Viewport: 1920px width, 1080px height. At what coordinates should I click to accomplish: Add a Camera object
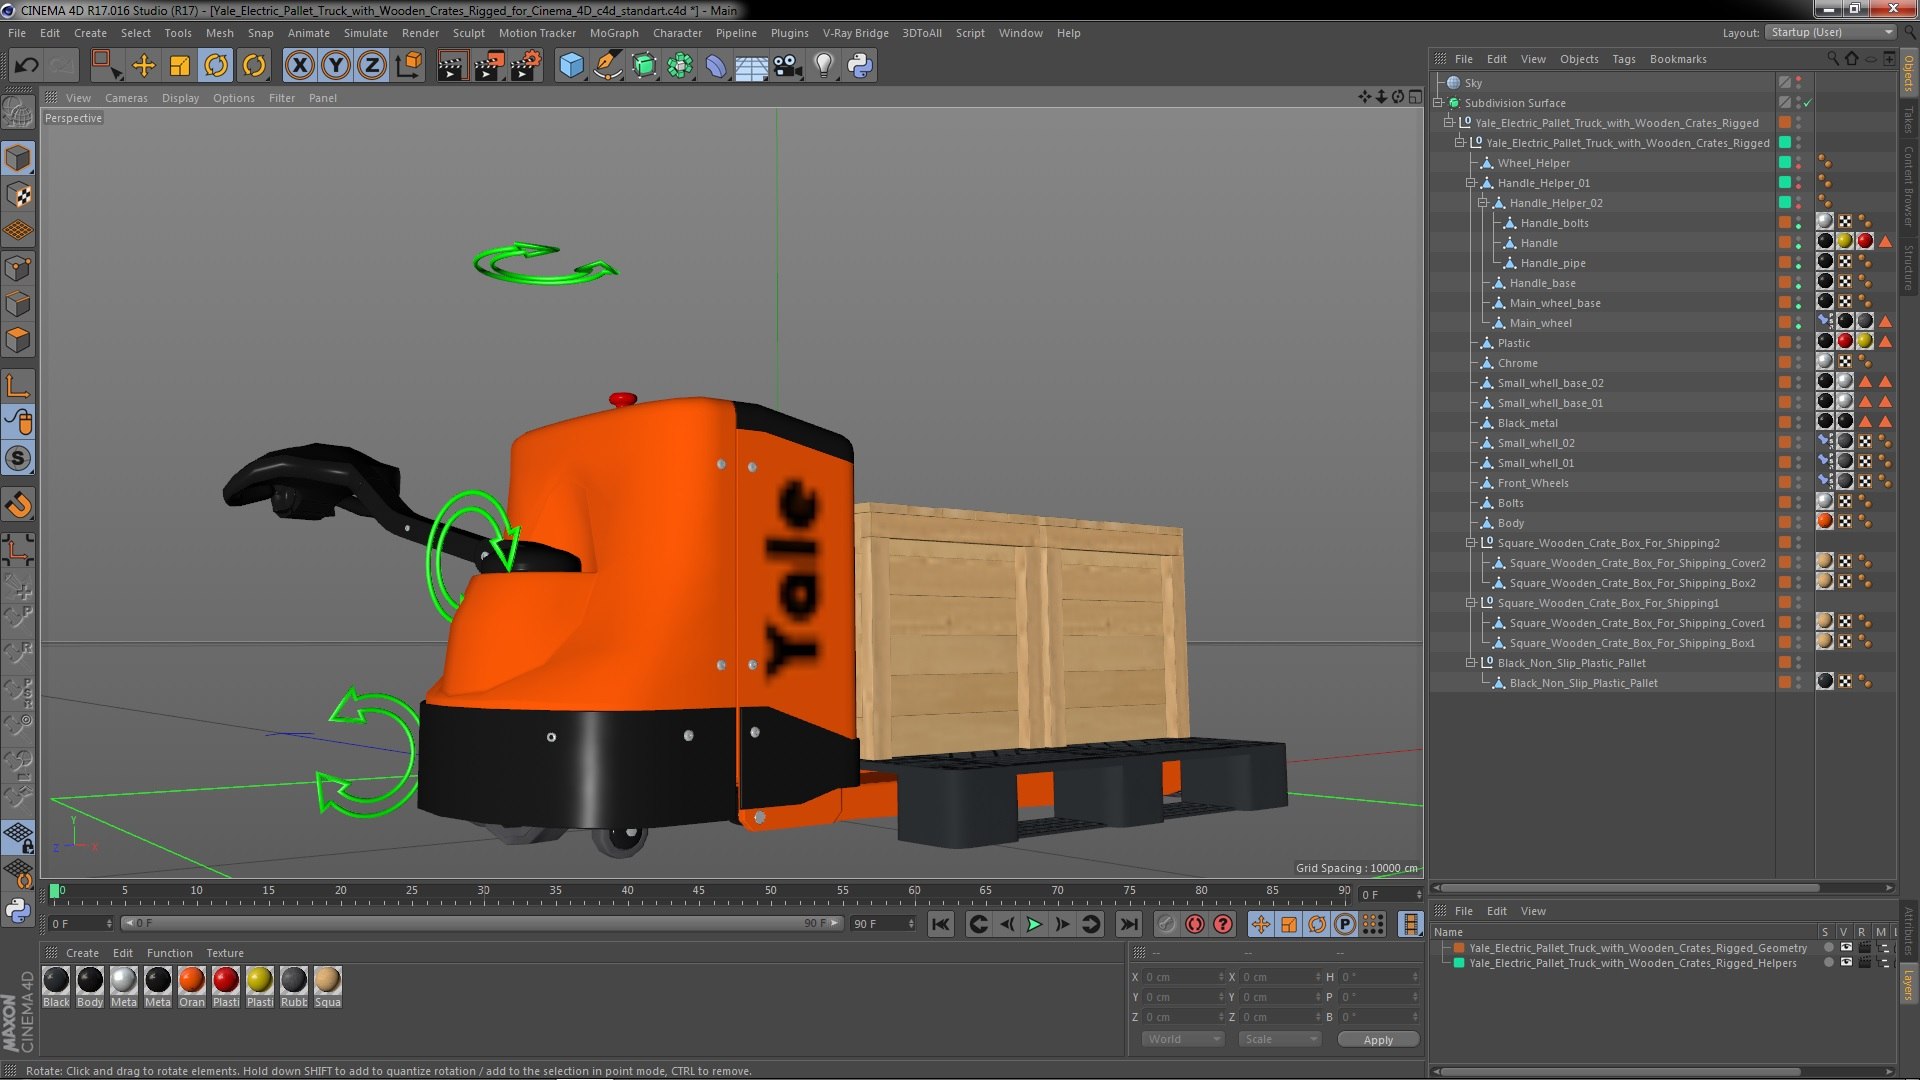tap(788, 66)
